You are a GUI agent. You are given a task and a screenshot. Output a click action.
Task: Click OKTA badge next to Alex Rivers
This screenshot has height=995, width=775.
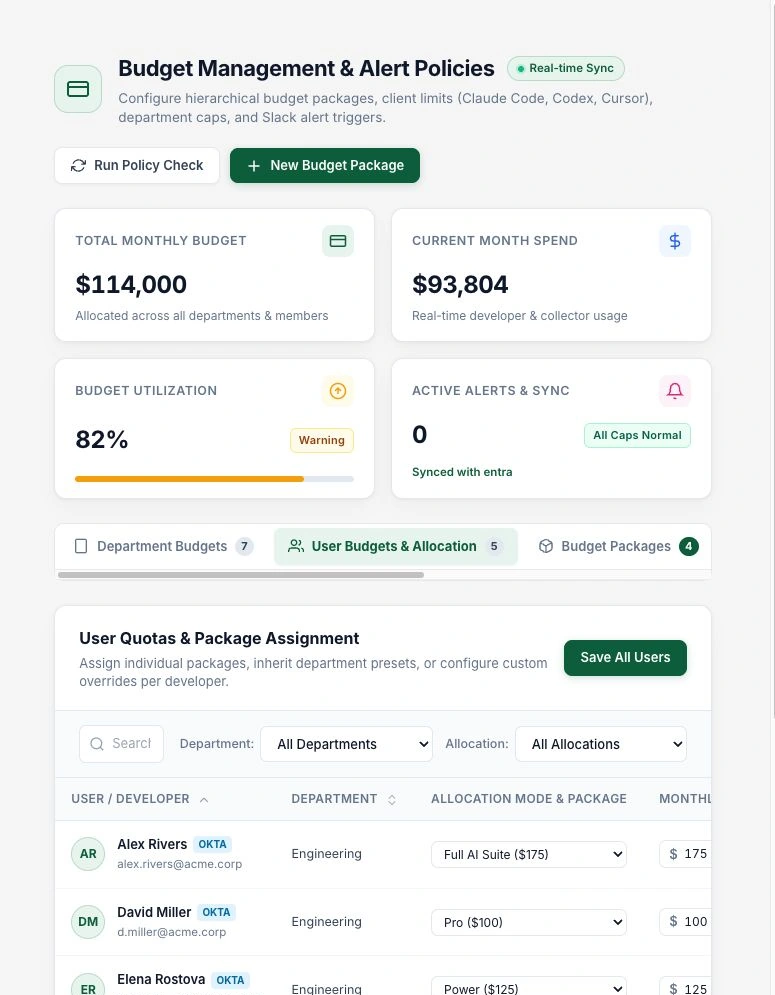212,845
